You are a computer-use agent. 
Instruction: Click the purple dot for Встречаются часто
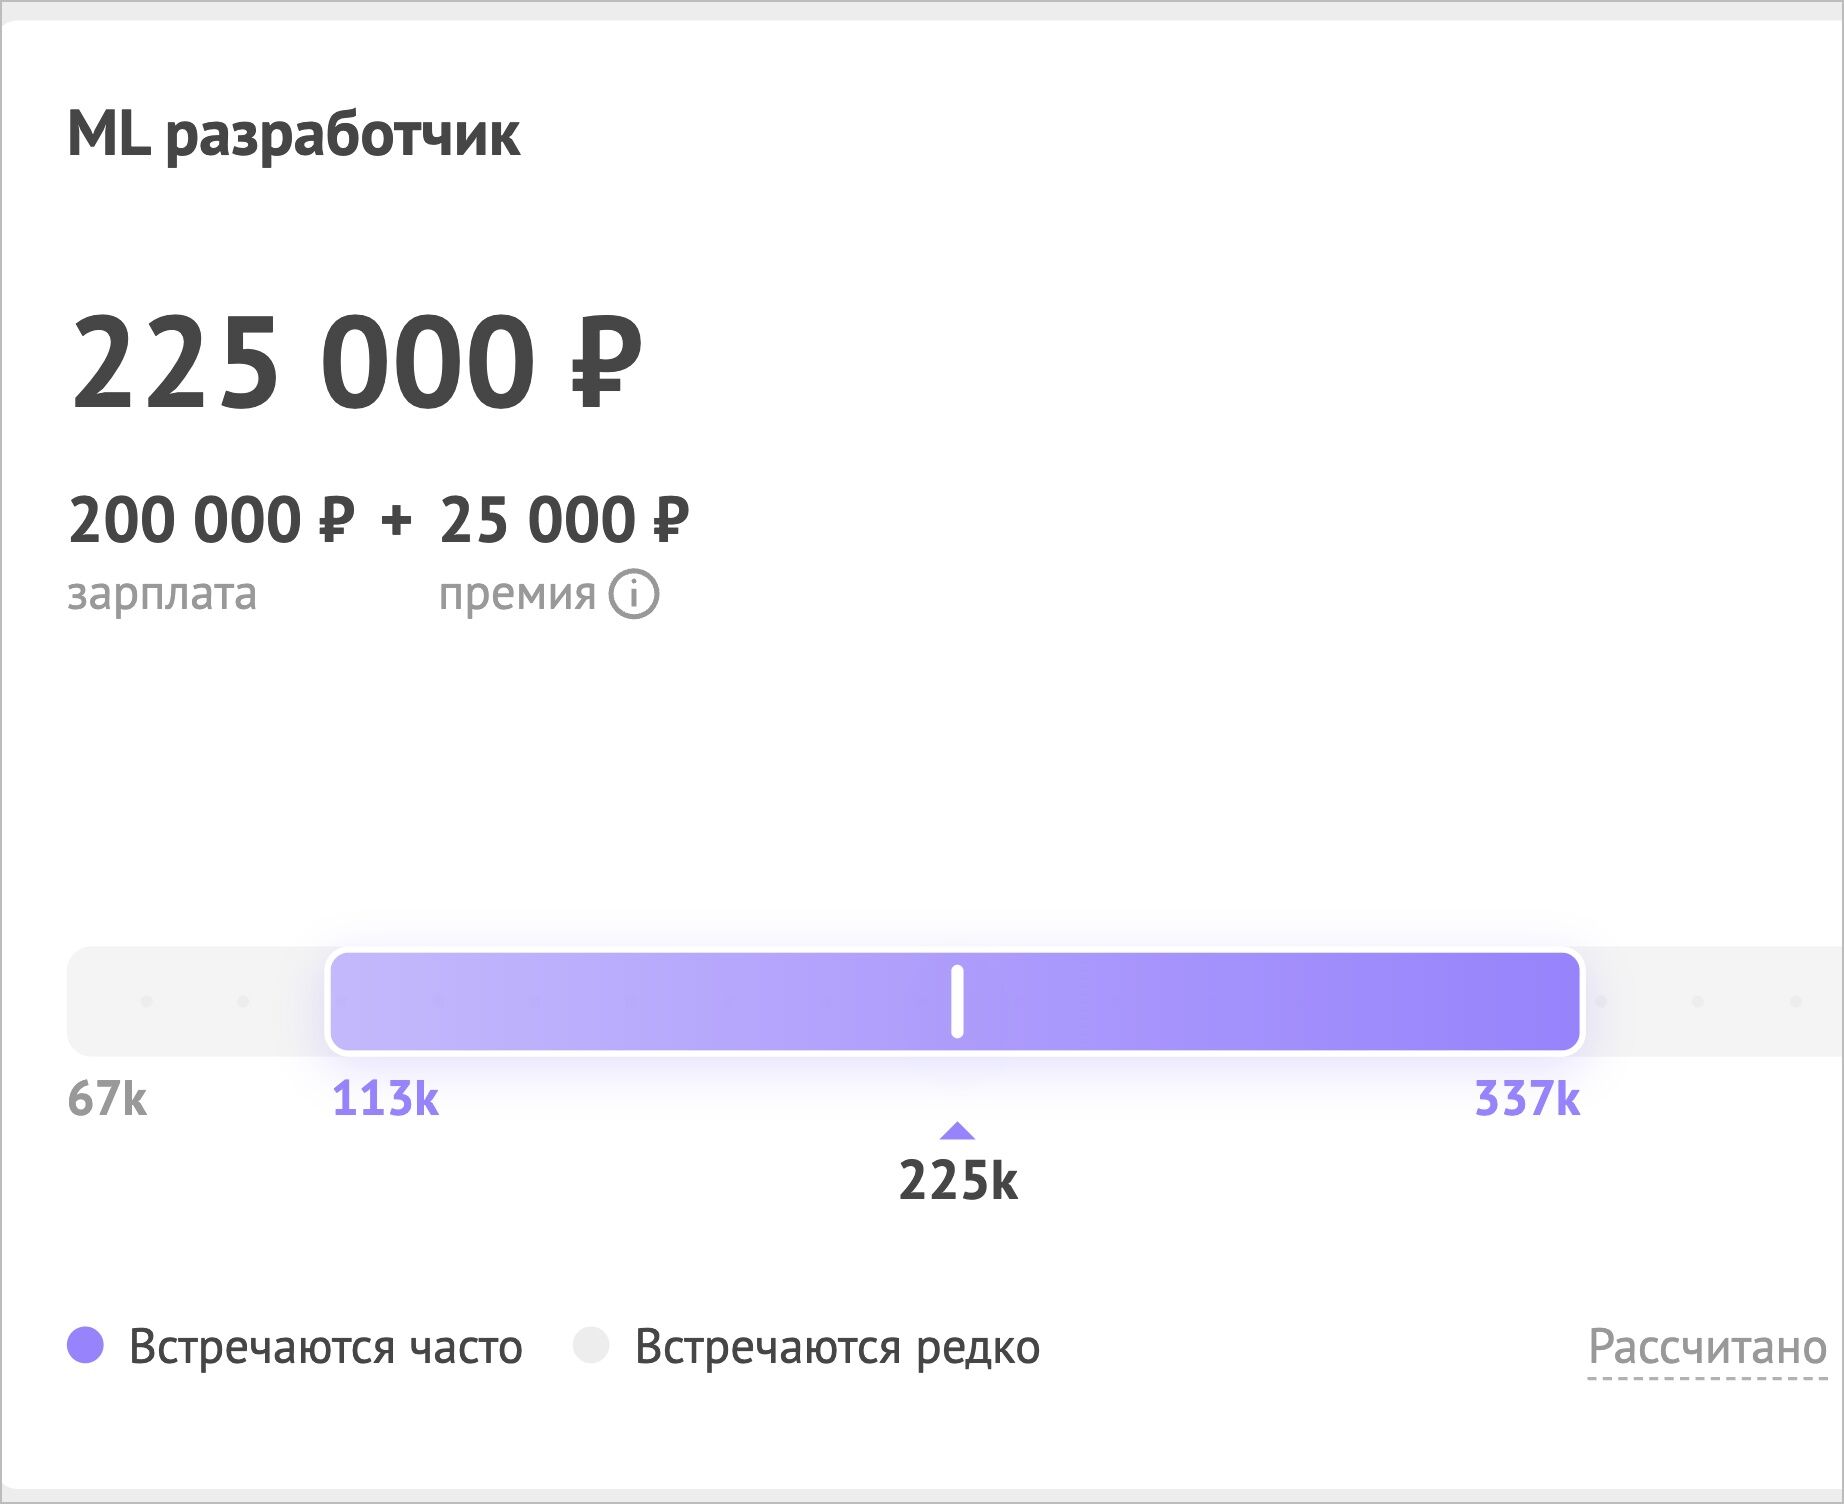(85, 1345)
